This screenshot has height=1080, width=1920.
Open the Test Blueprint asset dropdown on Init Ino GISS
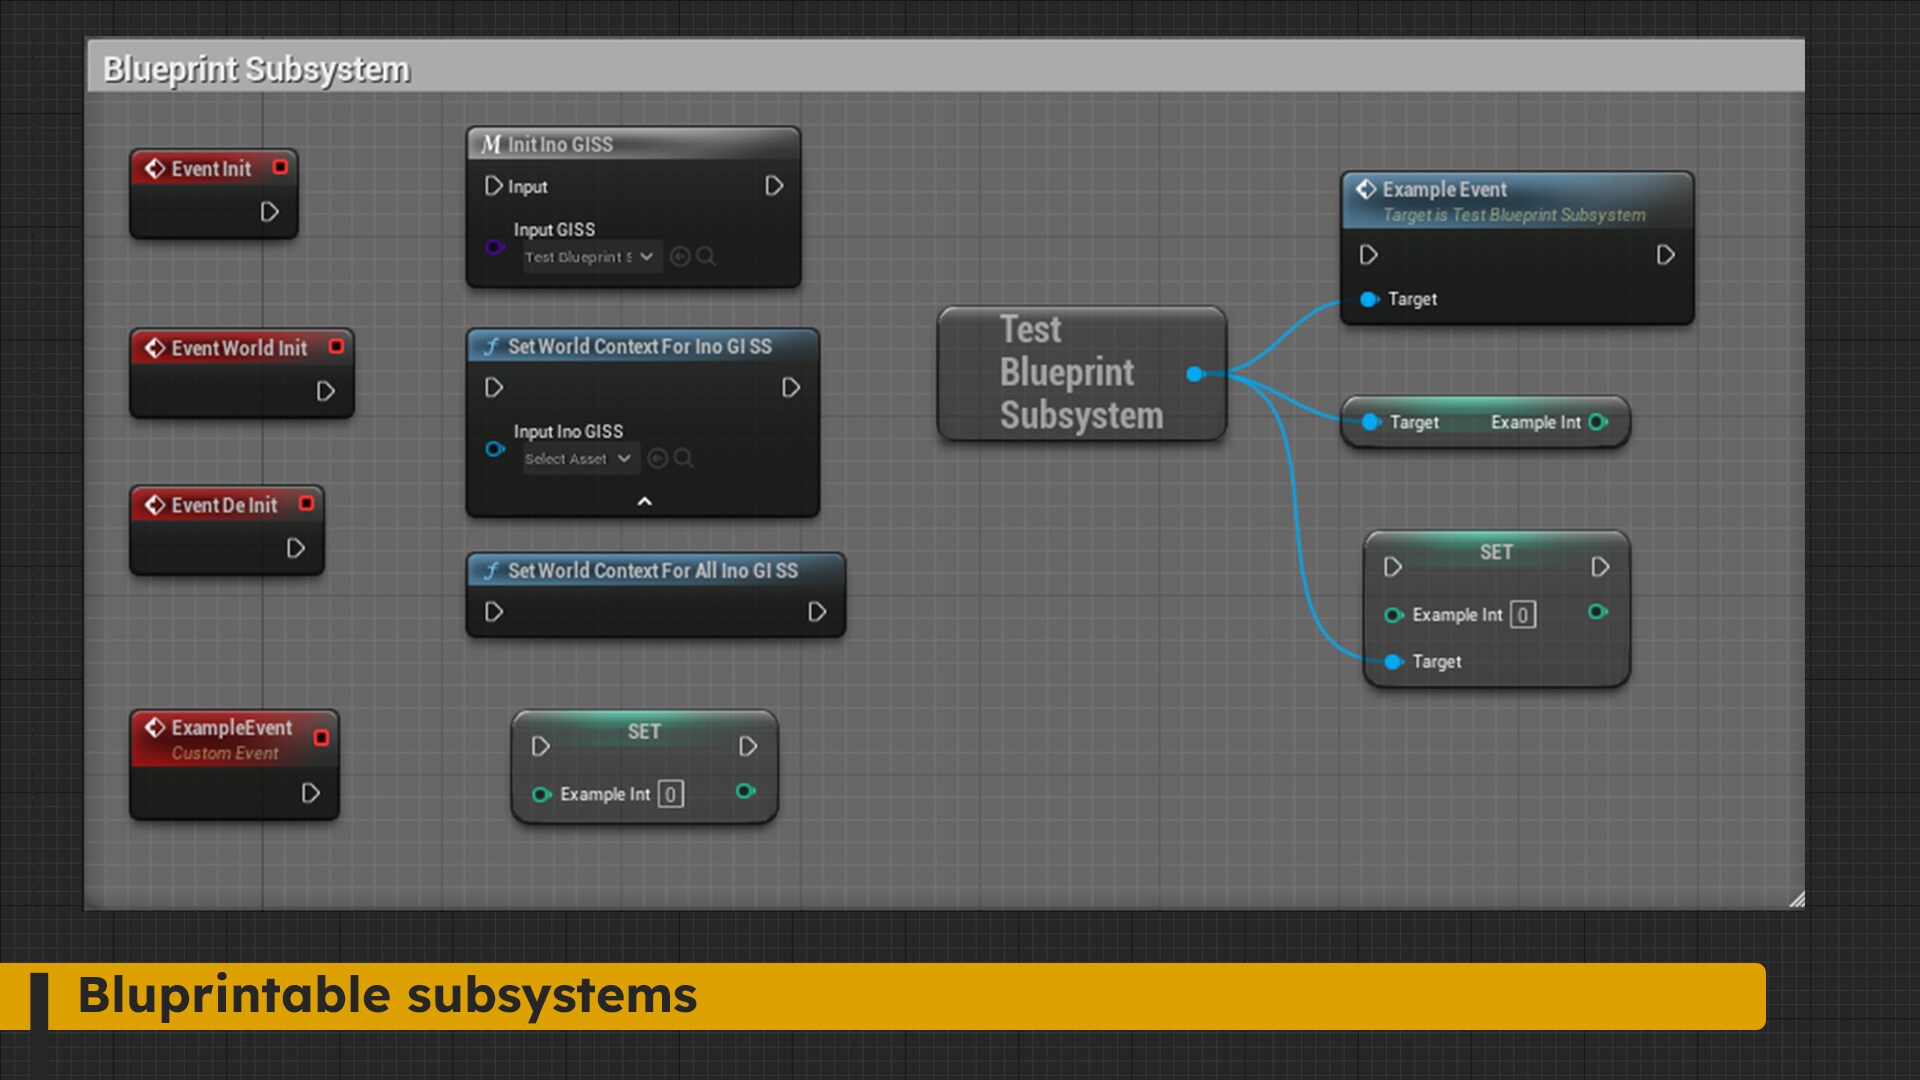point(590,257)
